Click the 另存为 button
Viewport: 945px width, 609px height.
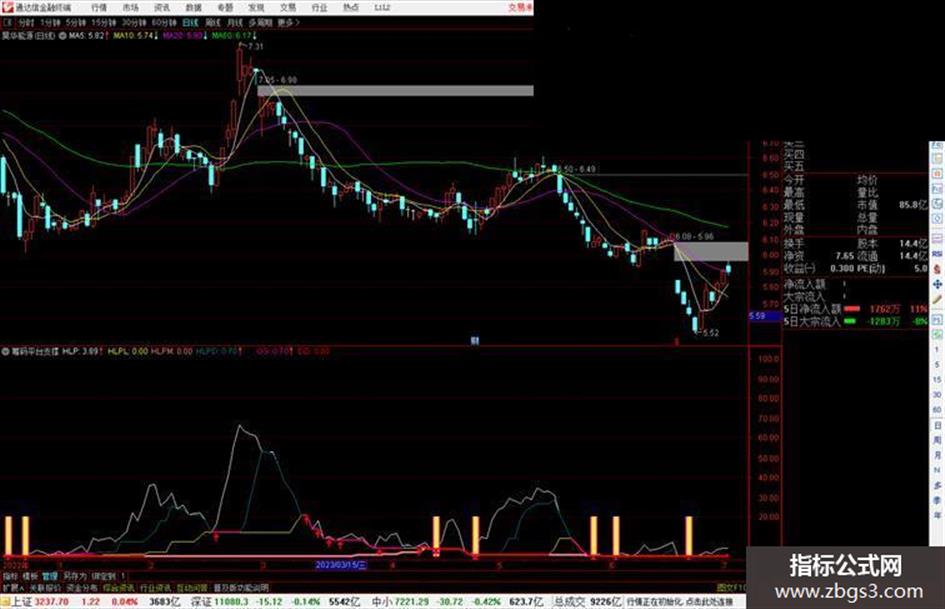[x=75, y=576]
